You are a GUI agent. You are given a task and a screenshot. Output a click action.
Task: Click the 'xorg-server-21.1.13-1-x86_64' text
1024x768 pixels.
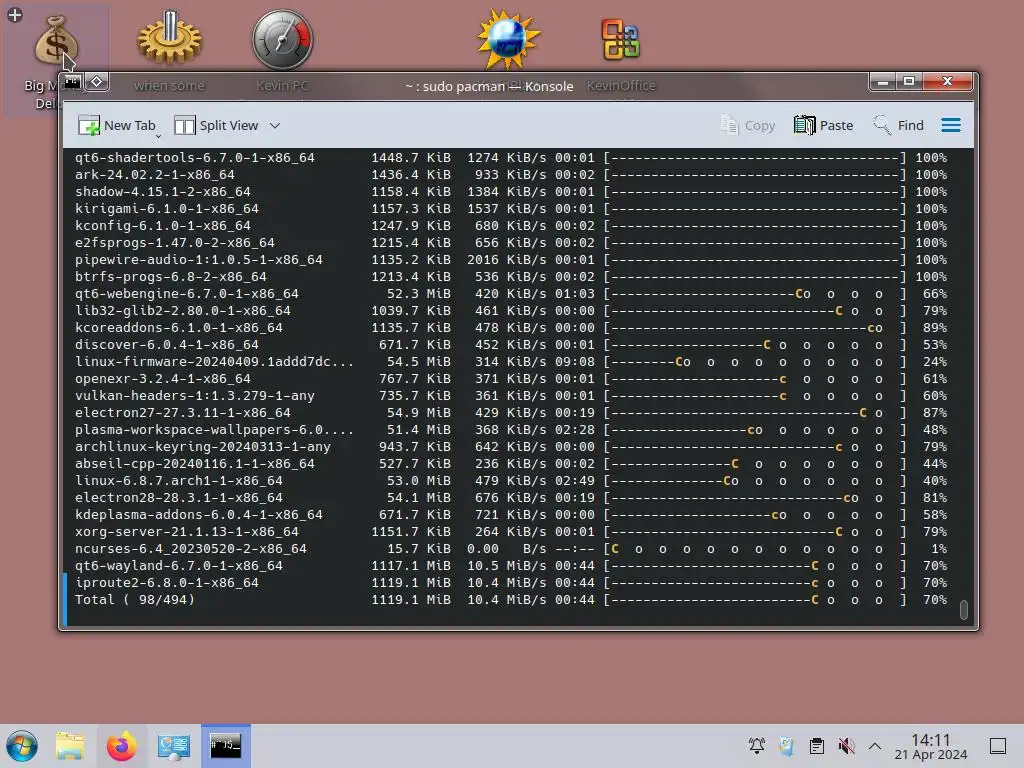[187, 531]
